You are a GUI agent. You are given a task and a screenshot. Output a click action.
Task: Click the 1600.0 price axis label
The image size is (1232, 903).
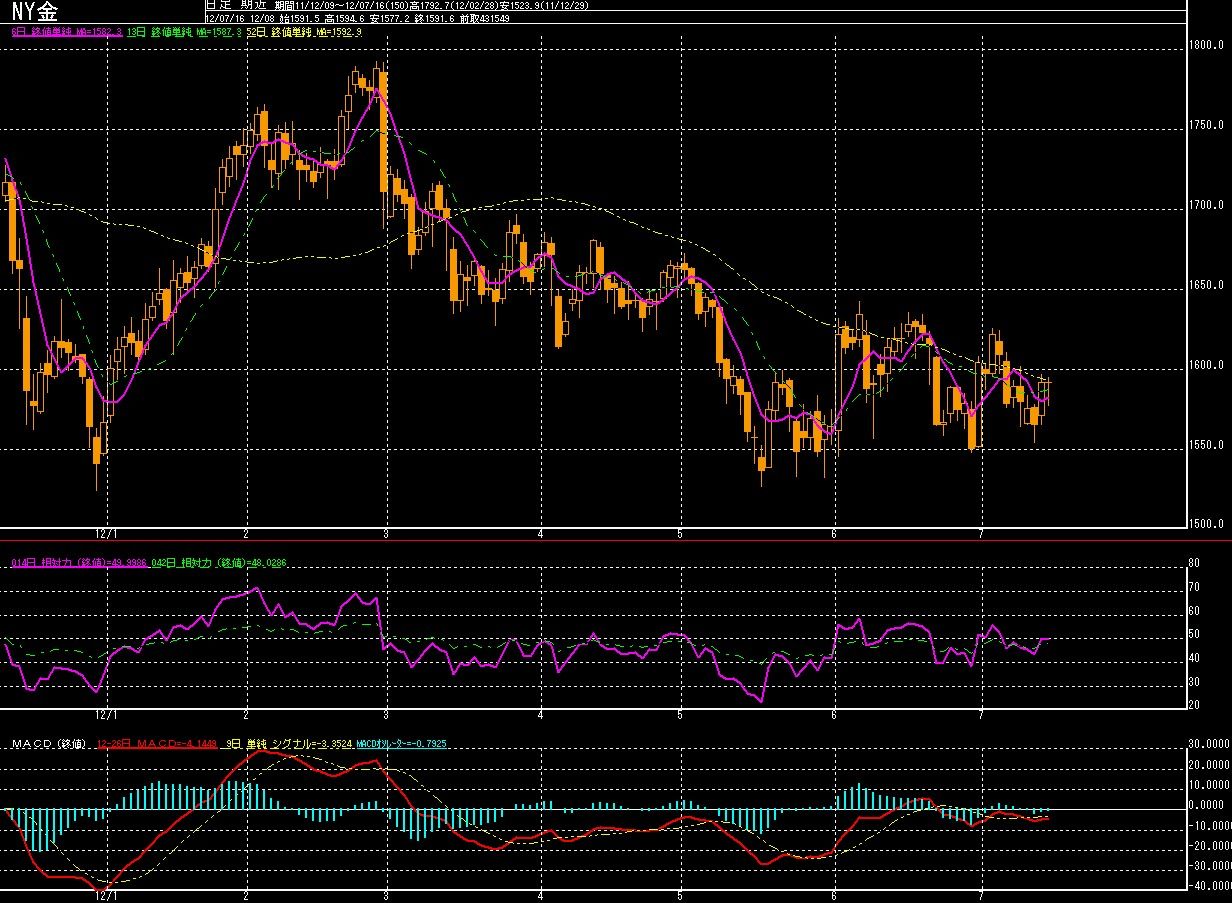click(1206, 365)
